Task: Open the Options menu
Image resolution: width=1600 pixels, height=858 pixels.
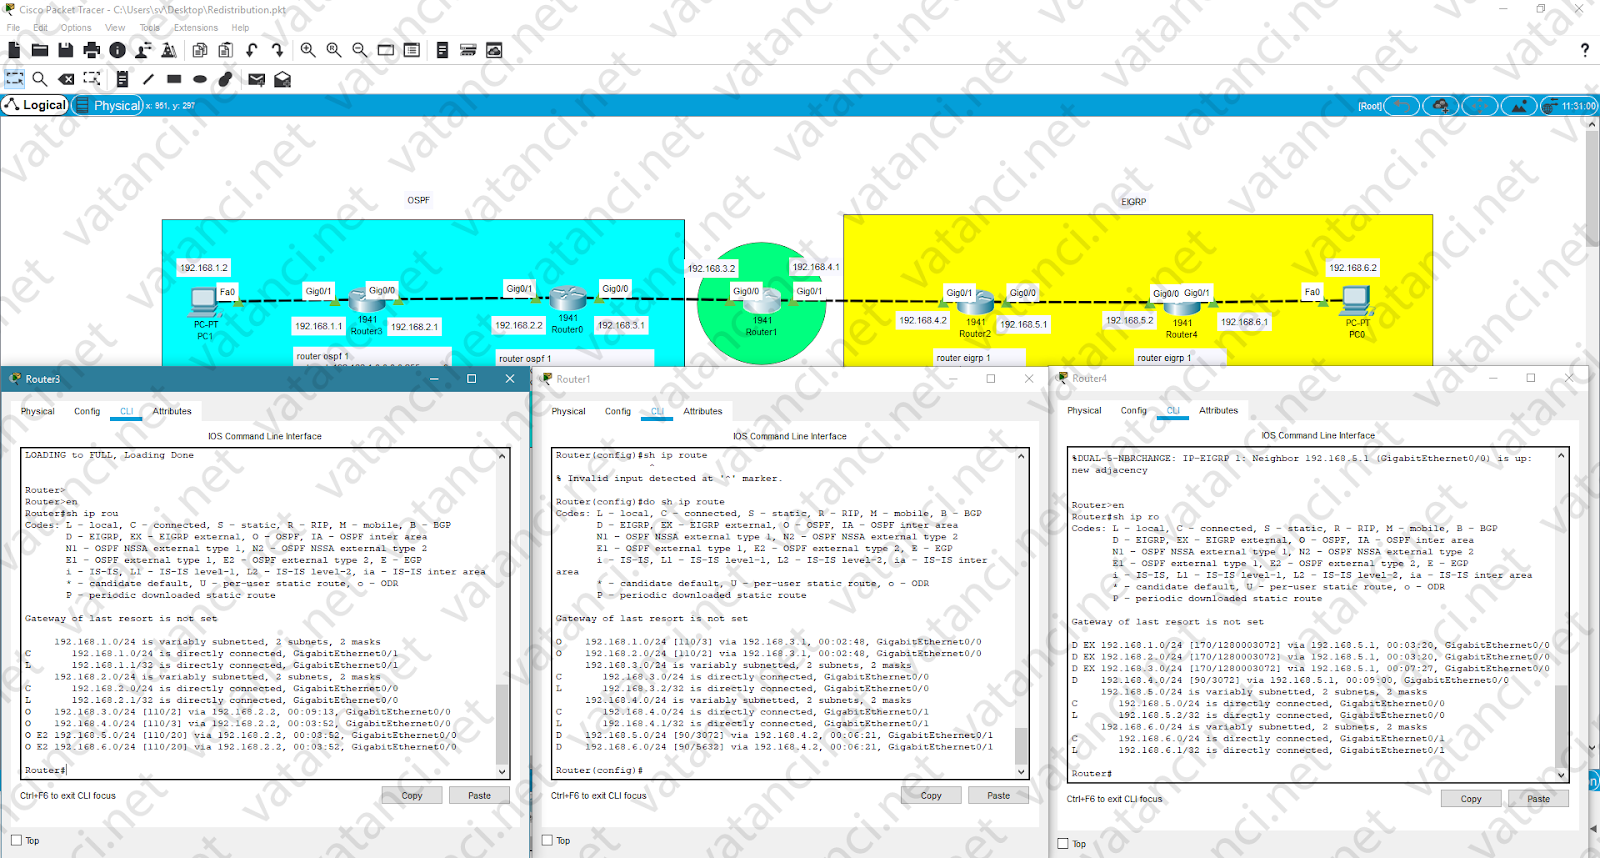Action: point(76,28)
